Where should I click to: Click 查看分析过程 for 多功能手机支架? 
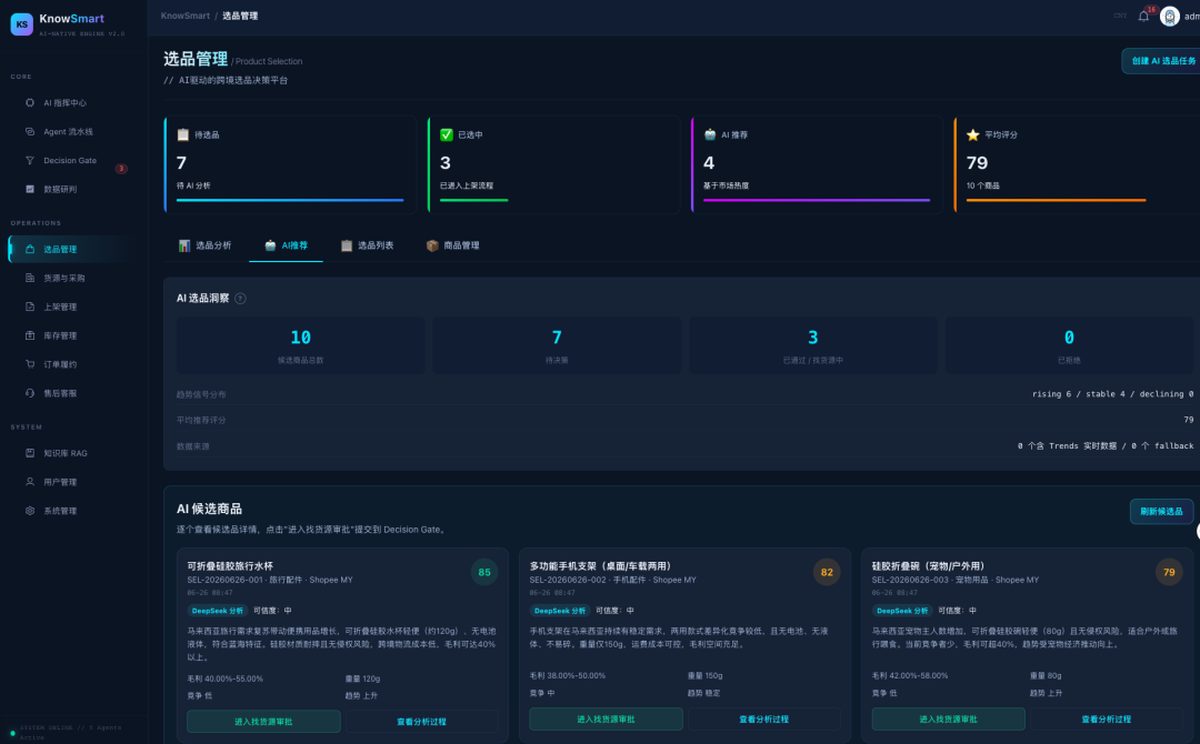[764, 719]
